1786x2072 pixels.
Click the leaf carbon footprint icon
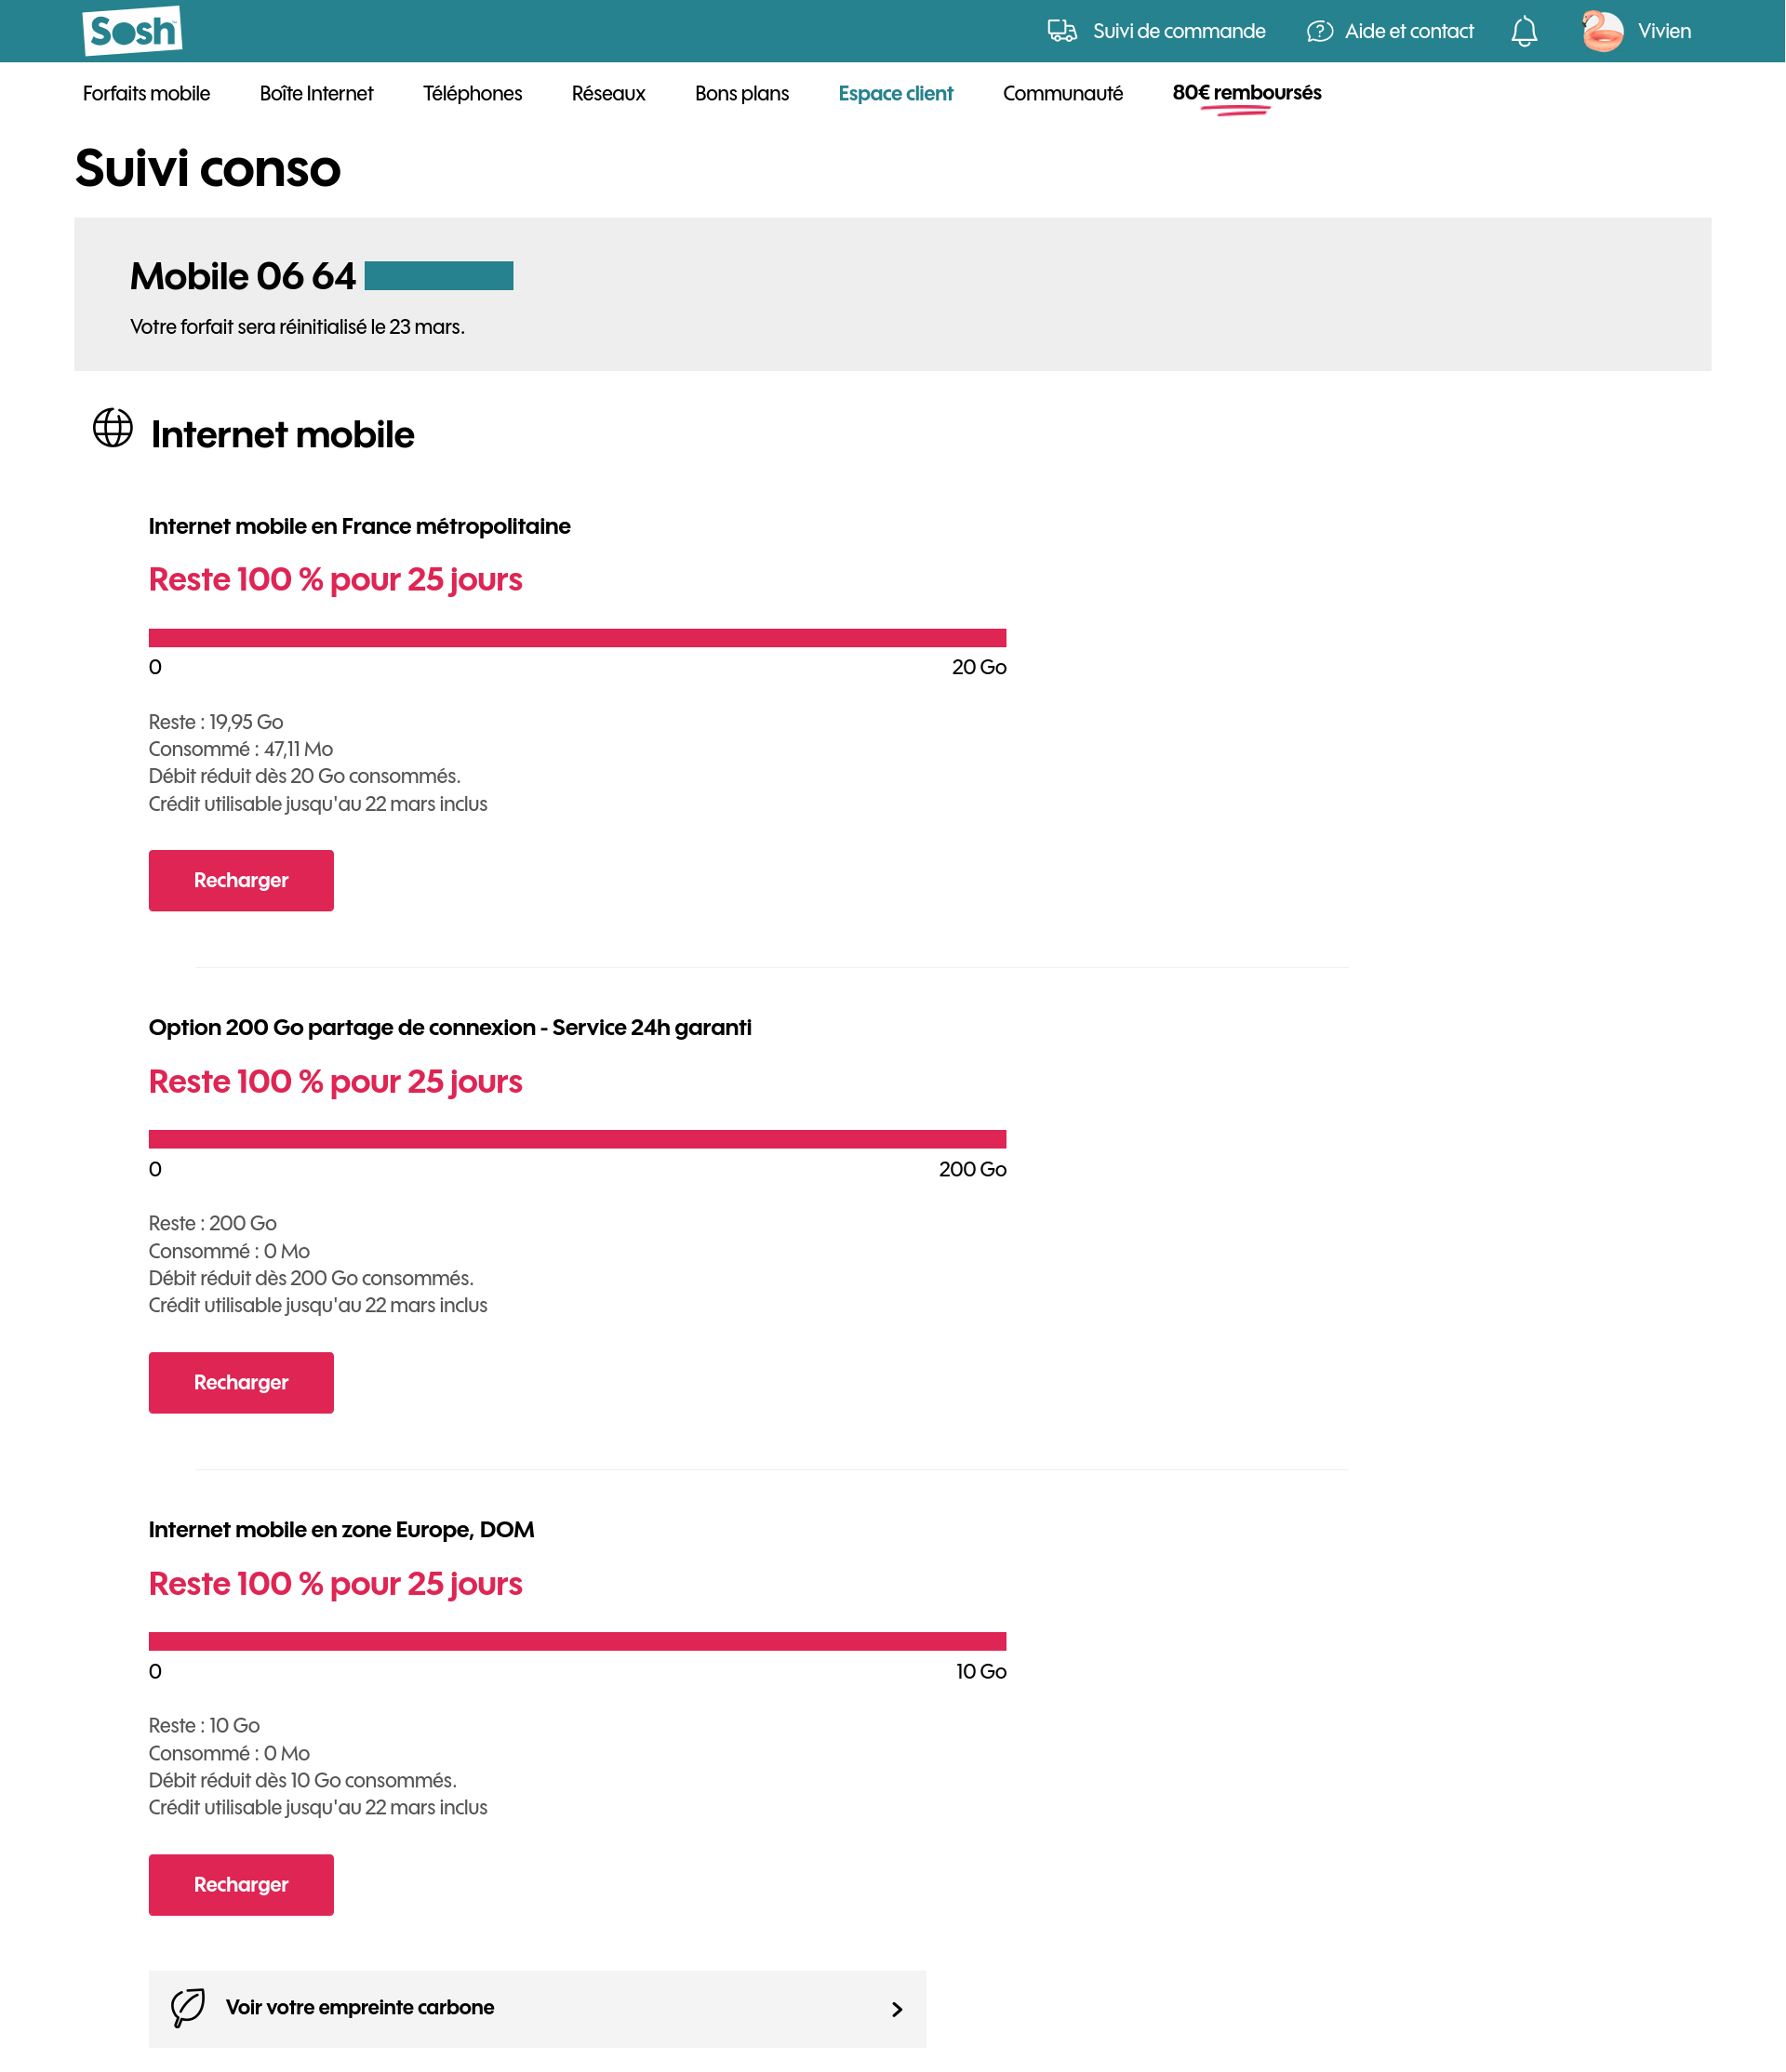[x=188, y=2008]
